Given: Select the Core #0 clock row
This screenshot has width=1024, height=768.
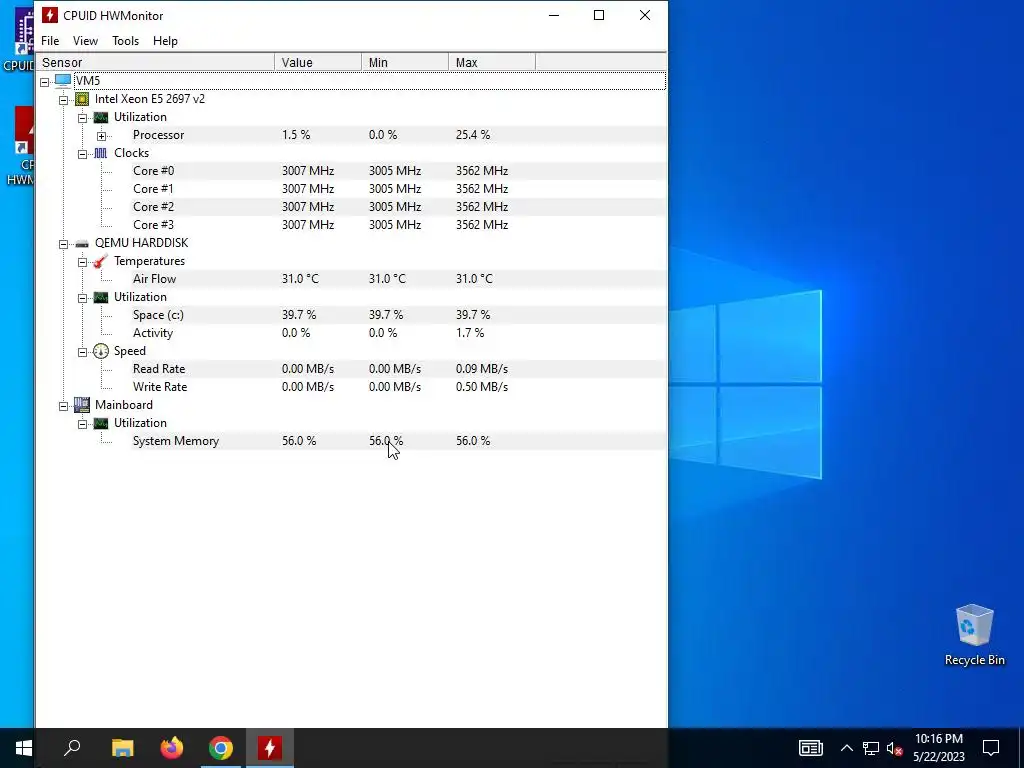Looking at the screenshot, I should point(398,170).
